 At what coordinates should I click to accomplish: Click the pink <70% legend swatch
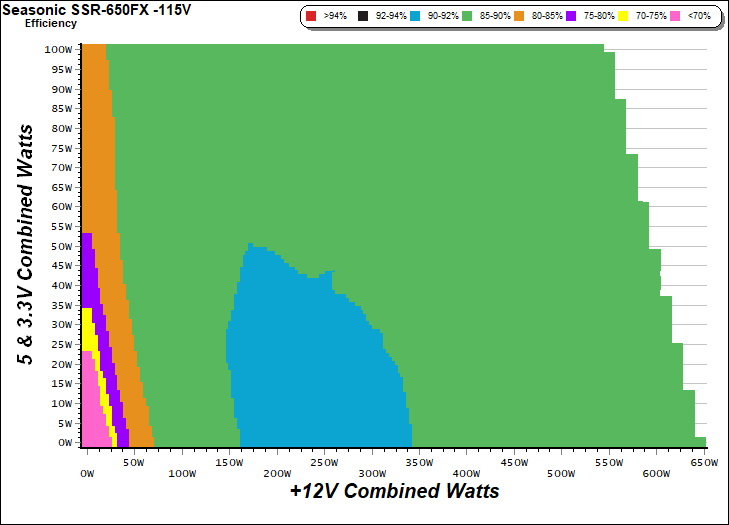click(x=674, y=17)
